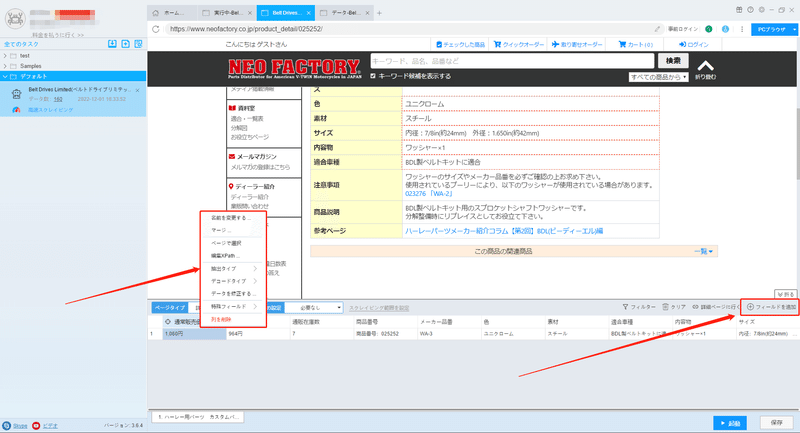Close the データ-Bel tab
Screen dimensions: 800x433
click(x=367, y=13)
